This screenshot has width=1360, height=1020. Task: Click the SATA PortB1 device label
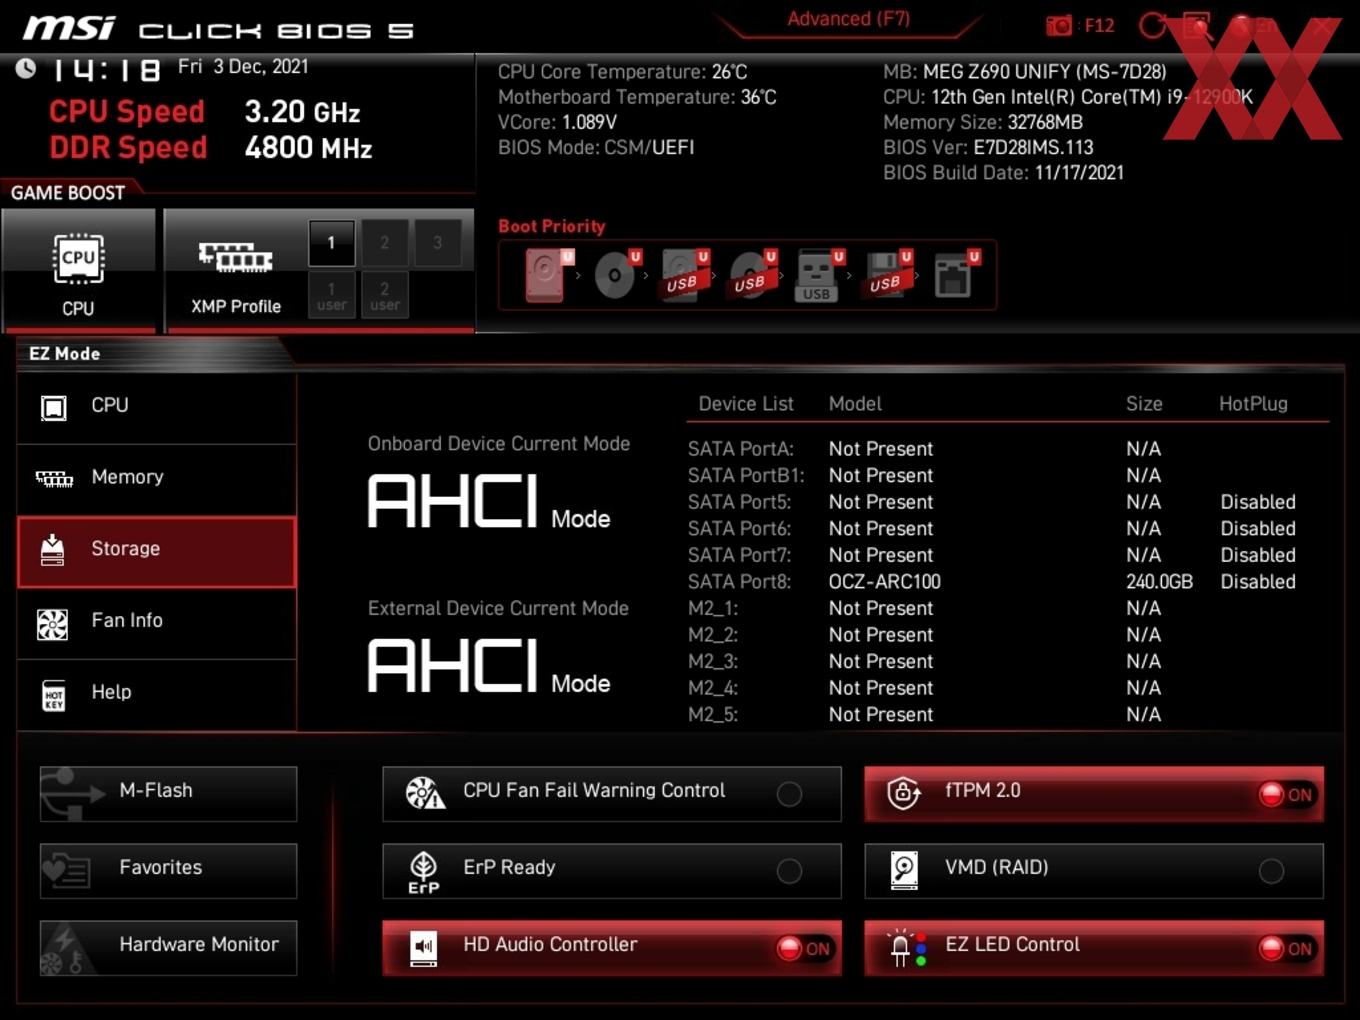tap(746, 476)
